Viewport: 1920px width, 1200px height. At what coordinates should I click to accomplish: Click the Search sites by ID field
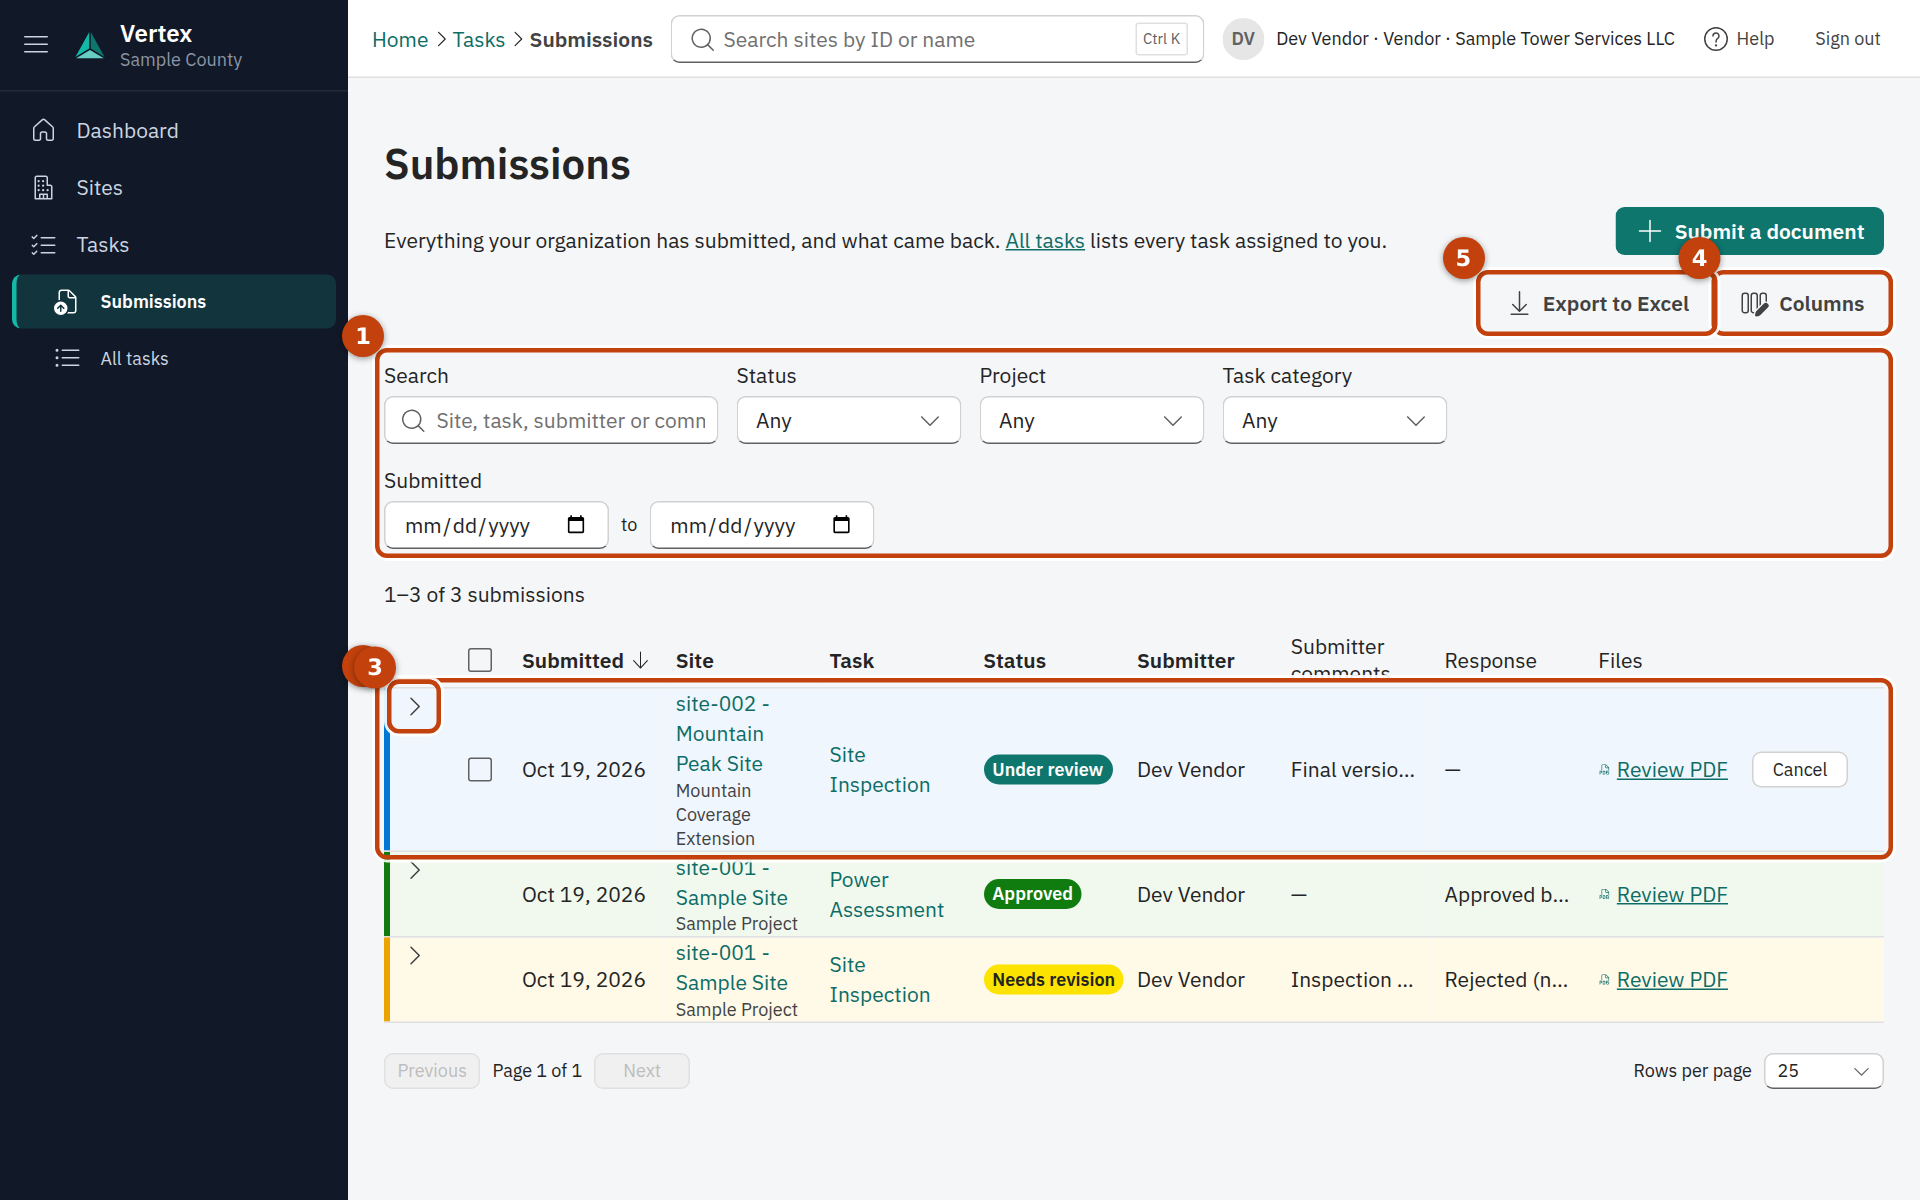(x=937, y=39)
